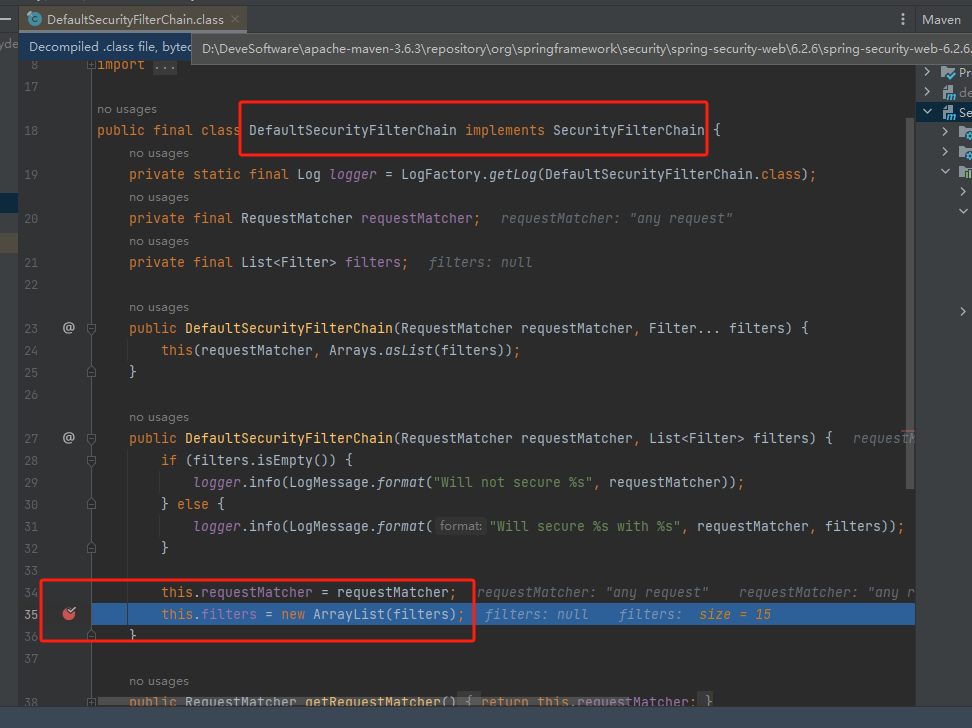Click the bar-chart folder icon in Maven panel
Viewport: 972px width, 728px height.
pos(967,171)
